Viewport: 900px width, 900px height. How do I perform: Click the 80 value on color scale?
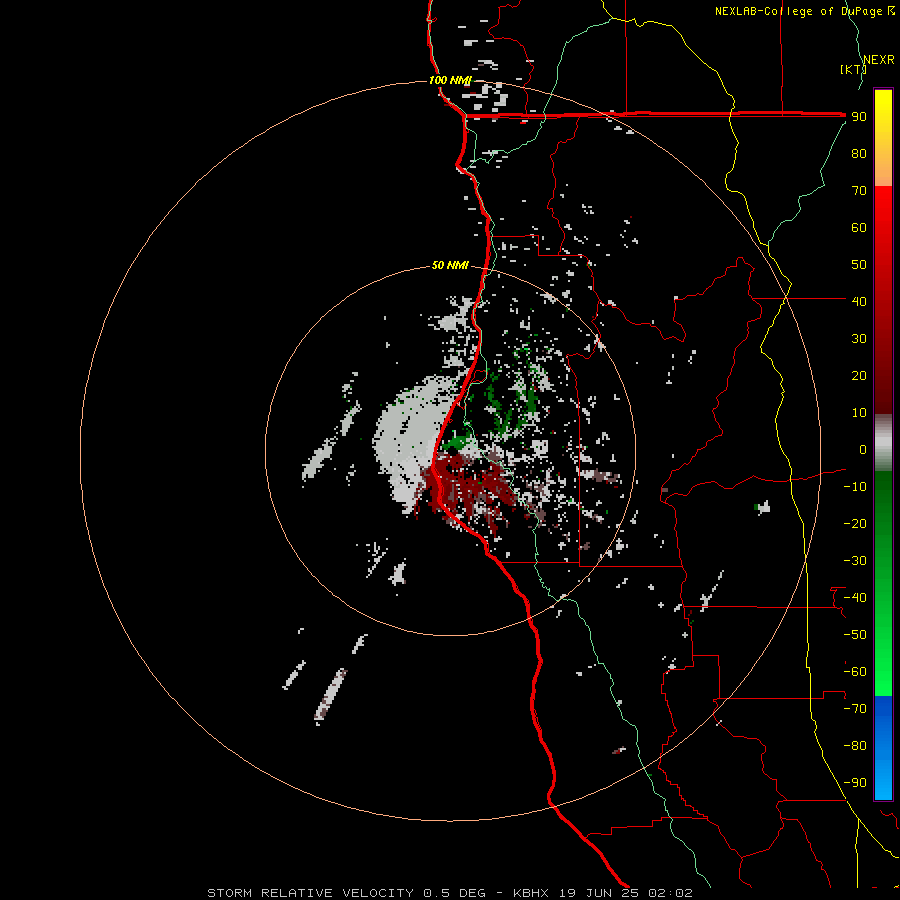click(x=859, y=153)
